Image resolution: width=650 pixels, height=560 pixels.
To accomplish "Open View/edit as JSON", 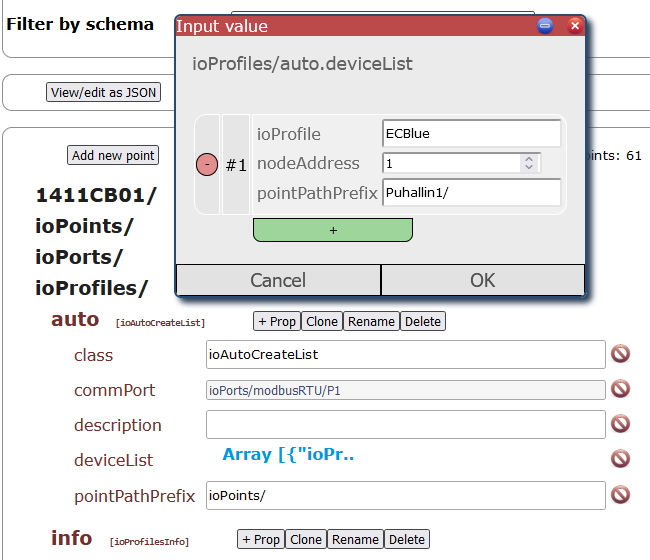I will pos(104,92).
